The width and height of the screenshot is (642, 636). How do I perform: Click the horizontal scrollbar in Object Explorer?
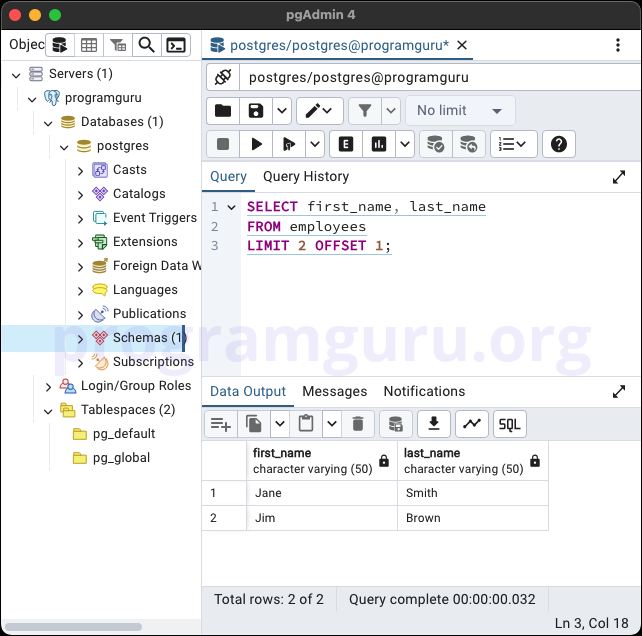click(x=74, y=627)
